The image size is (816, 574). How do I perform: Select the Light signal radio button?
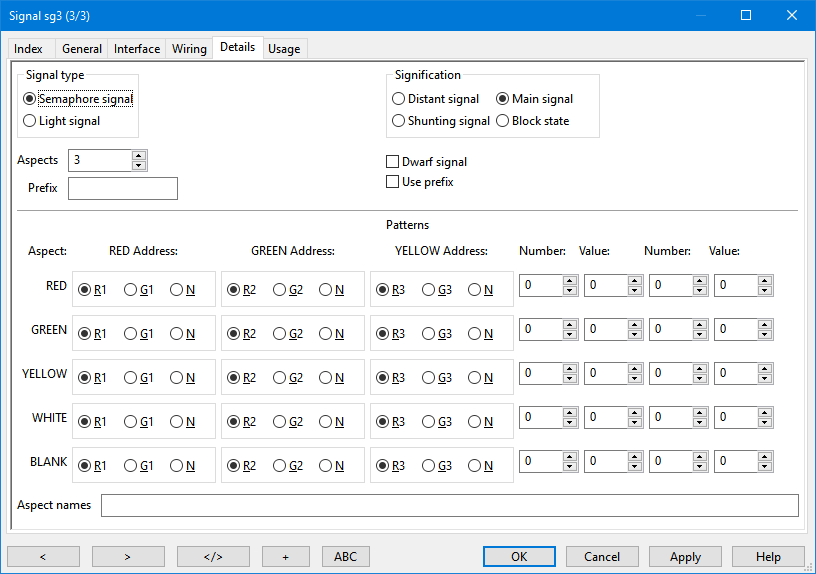pyautogui.click(x=30, y=121)
